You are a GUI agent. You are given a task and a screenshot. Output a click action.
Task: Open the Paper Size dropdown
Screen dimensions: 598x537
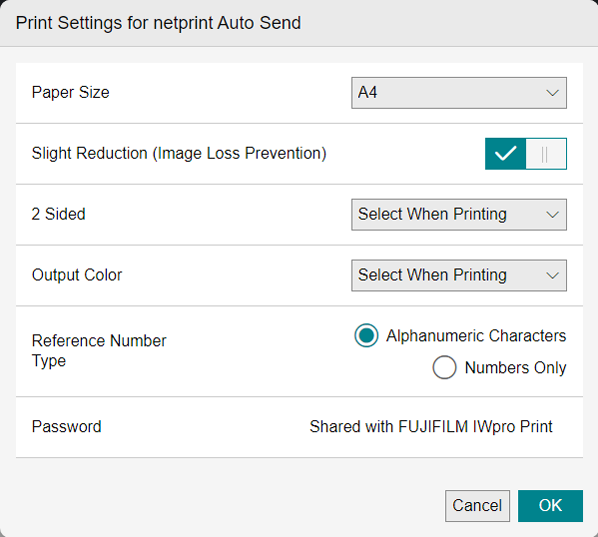click(459, 93)
